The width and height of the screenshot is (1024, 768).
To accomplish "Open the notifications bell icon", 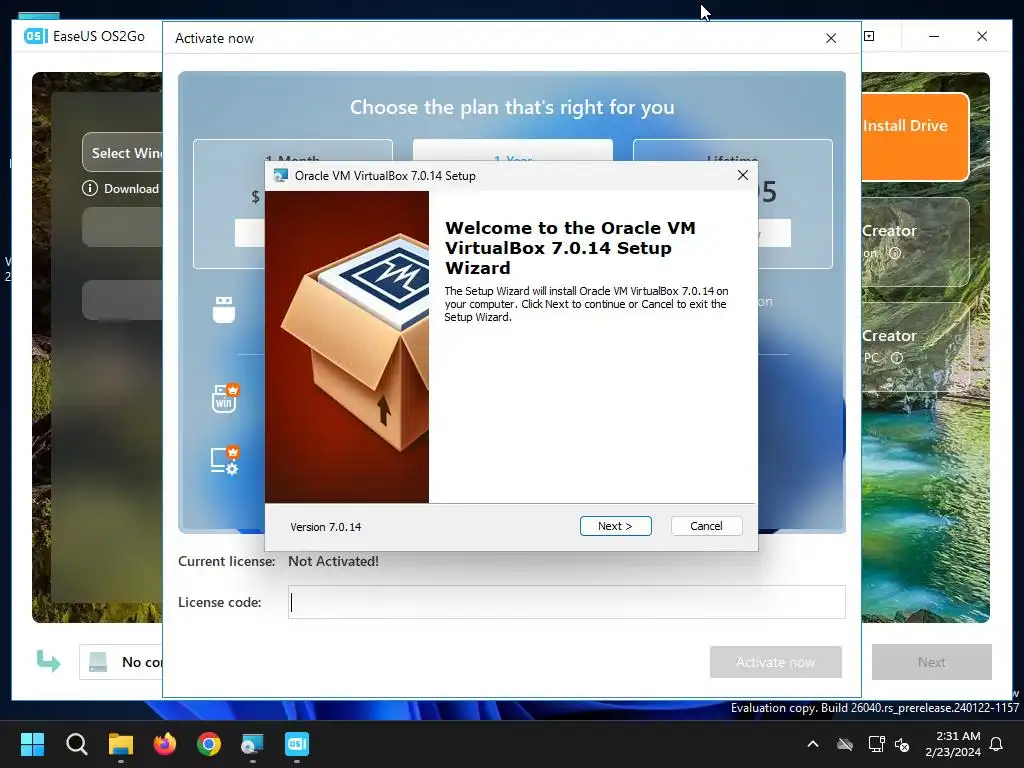I will [x=997, y=744].
